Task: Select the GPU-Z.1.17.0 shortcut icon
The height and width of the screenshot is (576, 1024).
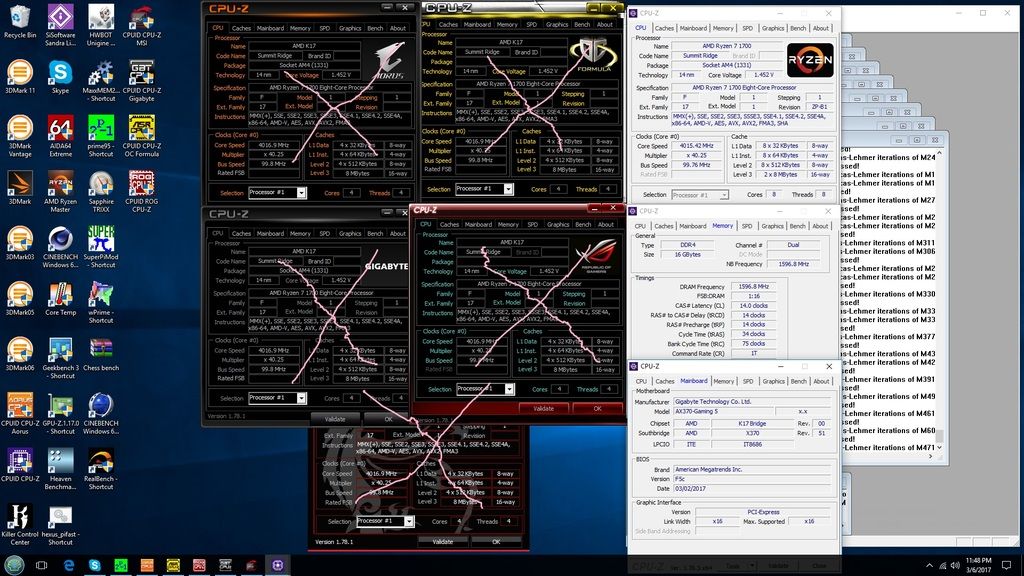Action: 60,414
